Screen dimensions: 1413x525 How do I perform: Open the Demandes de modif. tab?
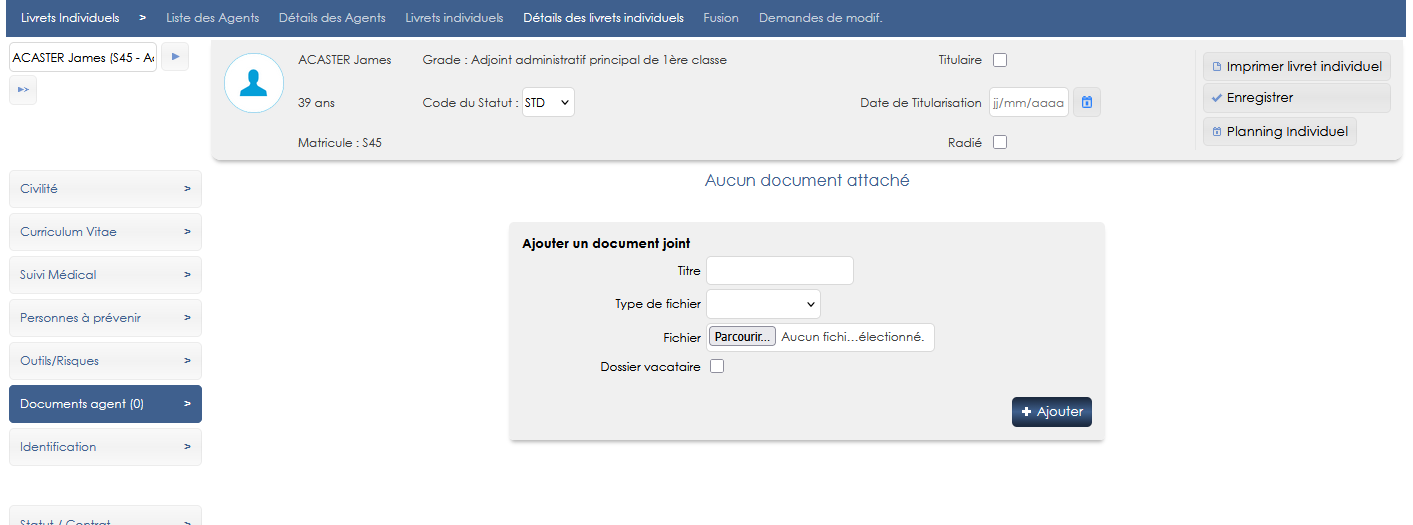pyautogui.click(x=820, y=18)
